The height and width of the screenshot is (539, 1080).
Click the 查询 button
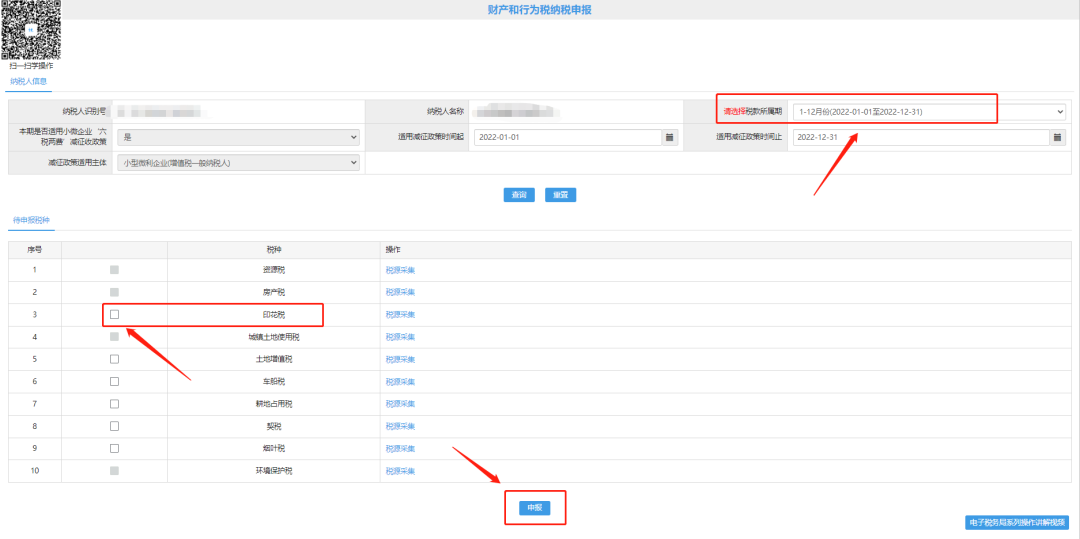pos(519,195)
